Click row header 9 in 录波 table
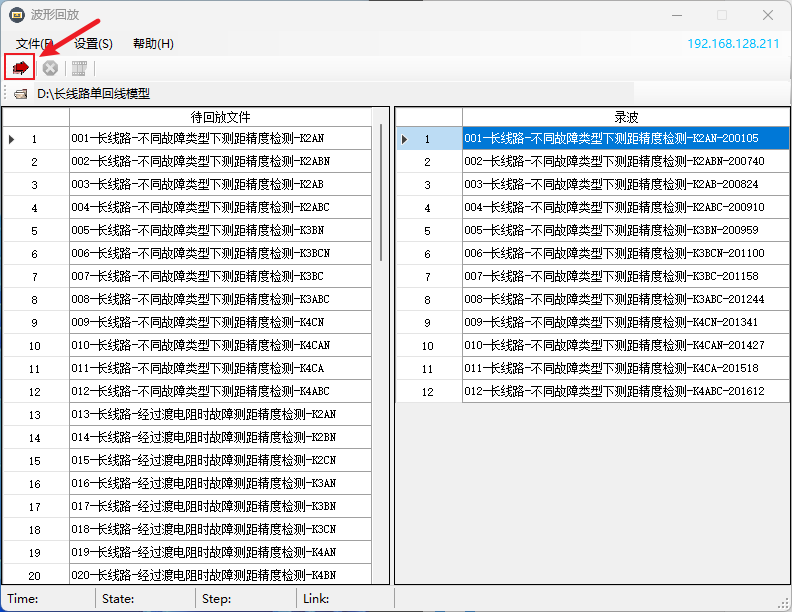792x612 pixels. (x=428, y=322)
